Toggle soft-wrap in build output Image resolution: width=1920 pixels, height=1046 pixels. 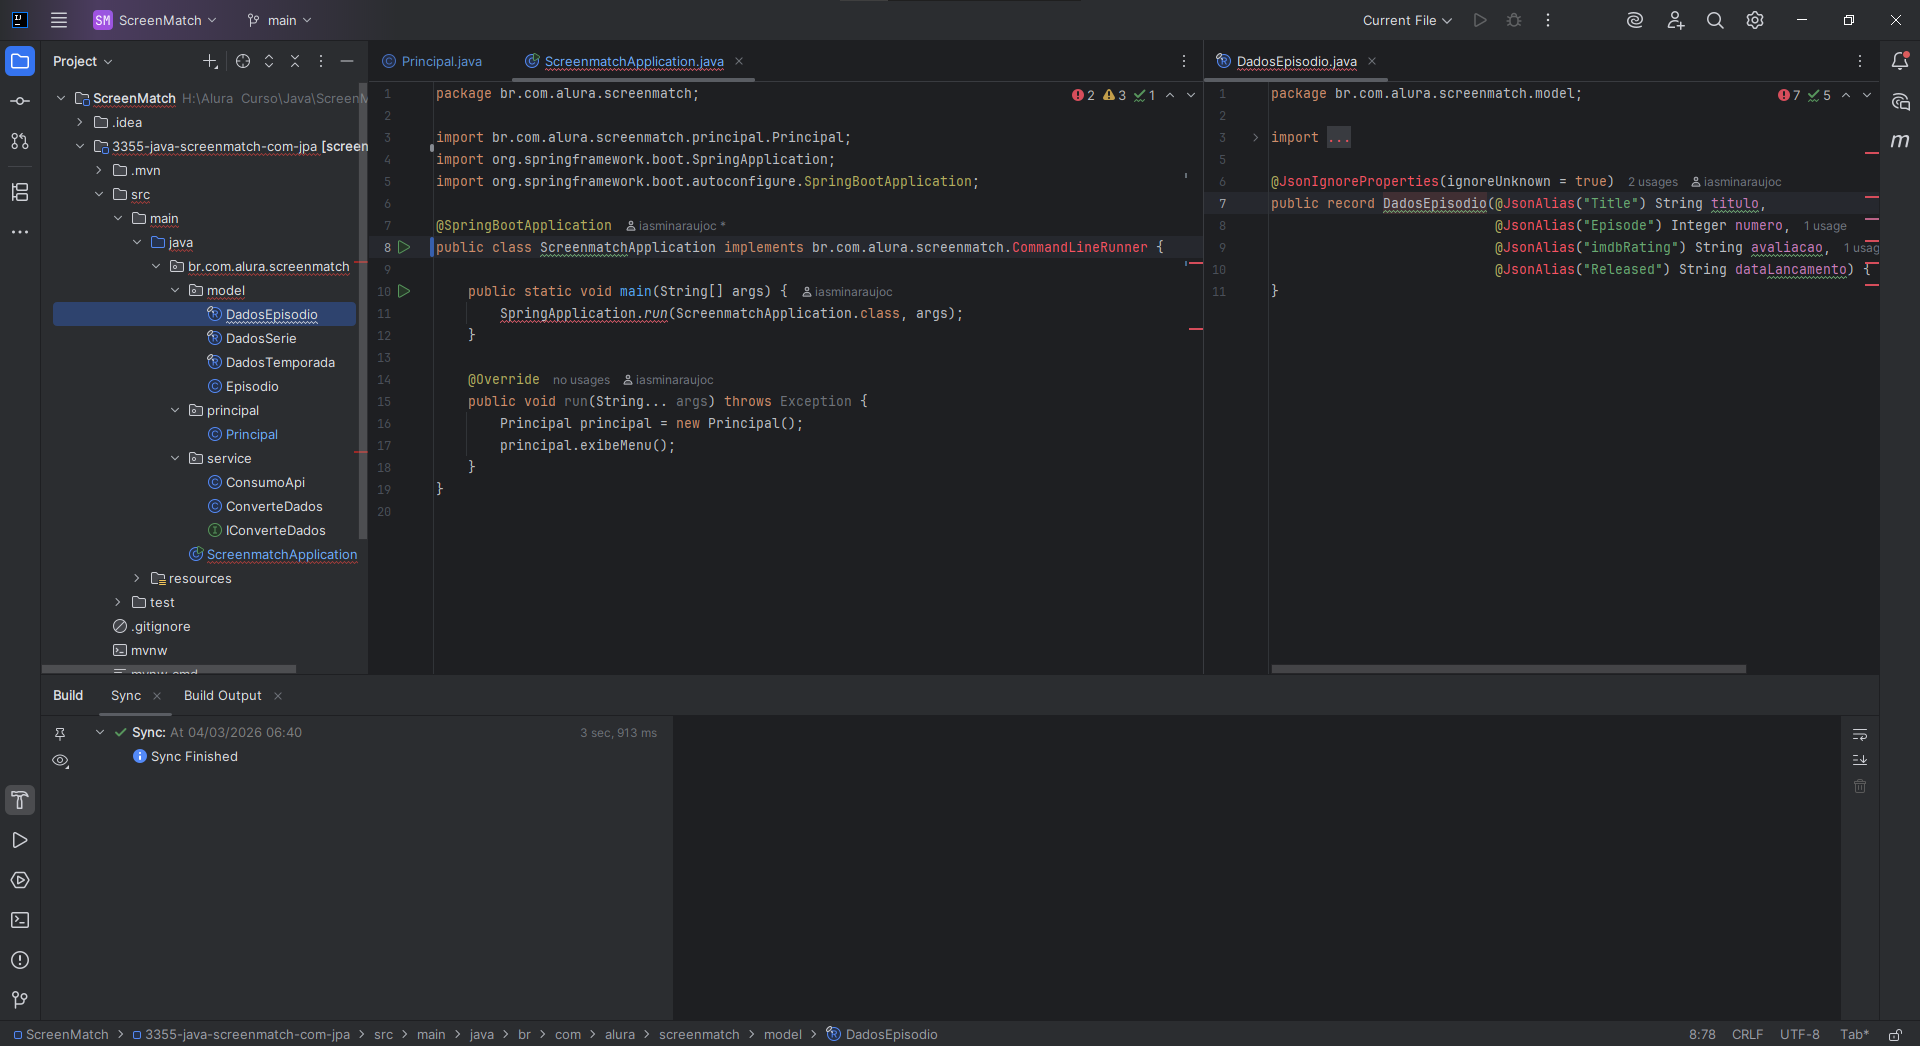click(x=1860, y=735)
